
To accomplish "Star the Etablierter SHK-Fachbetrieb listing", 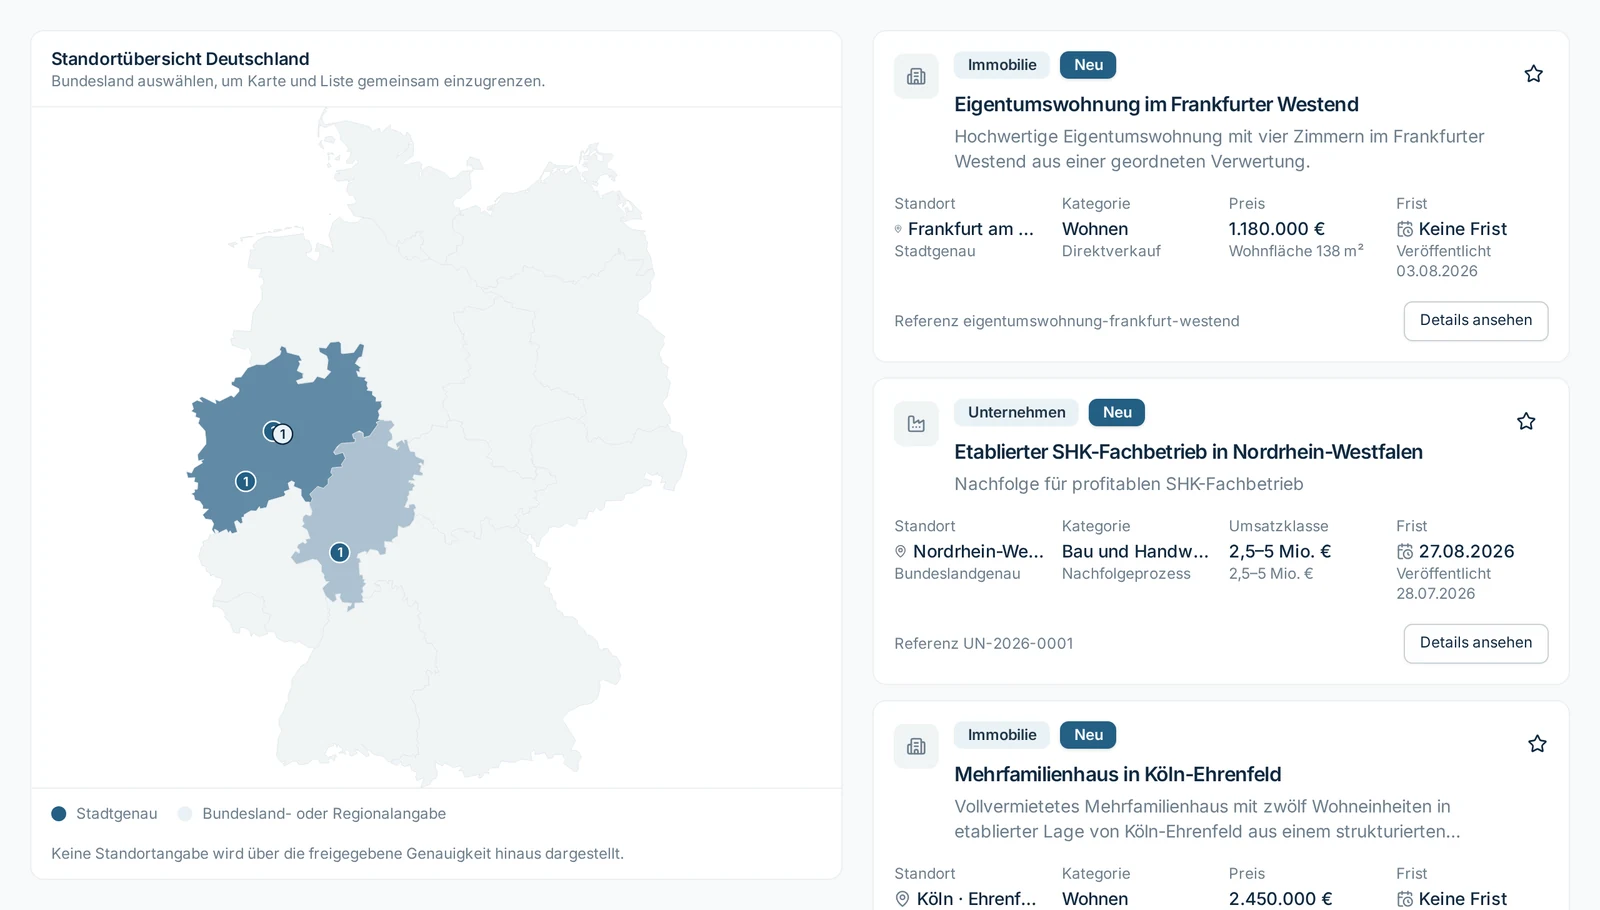I will point(1526,421).
